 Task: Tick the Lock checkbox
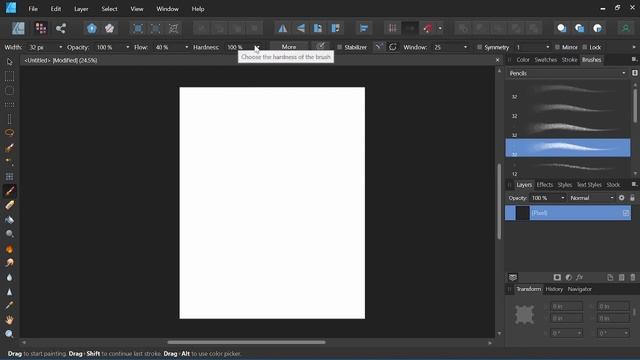click(584, 47)
